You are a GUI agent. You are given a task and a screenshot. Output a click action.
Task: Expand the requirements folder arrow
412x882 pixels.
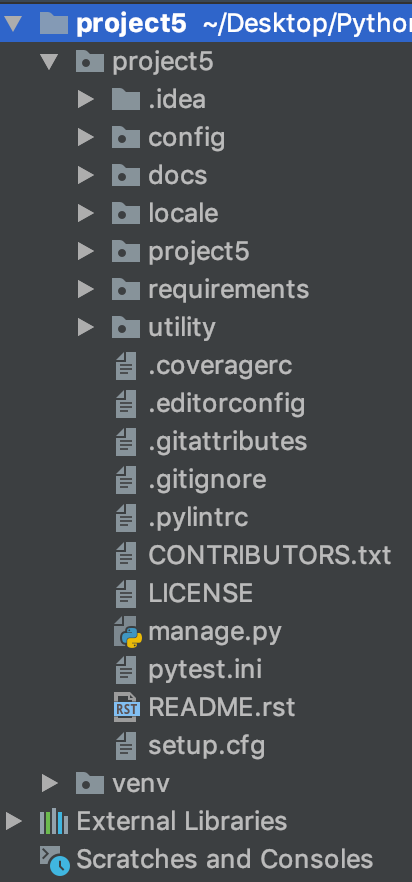86,290
